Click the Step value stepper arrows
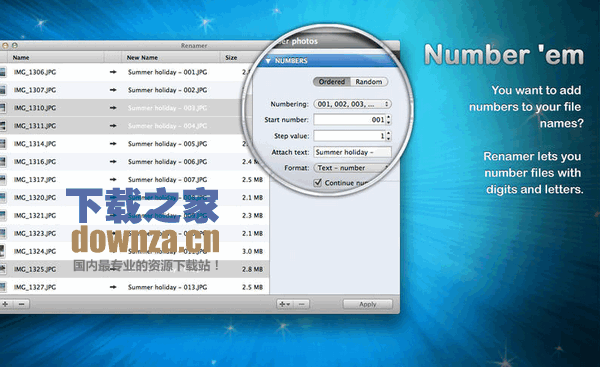The height and width of the screenshot is (367, 600). (388, 136)
